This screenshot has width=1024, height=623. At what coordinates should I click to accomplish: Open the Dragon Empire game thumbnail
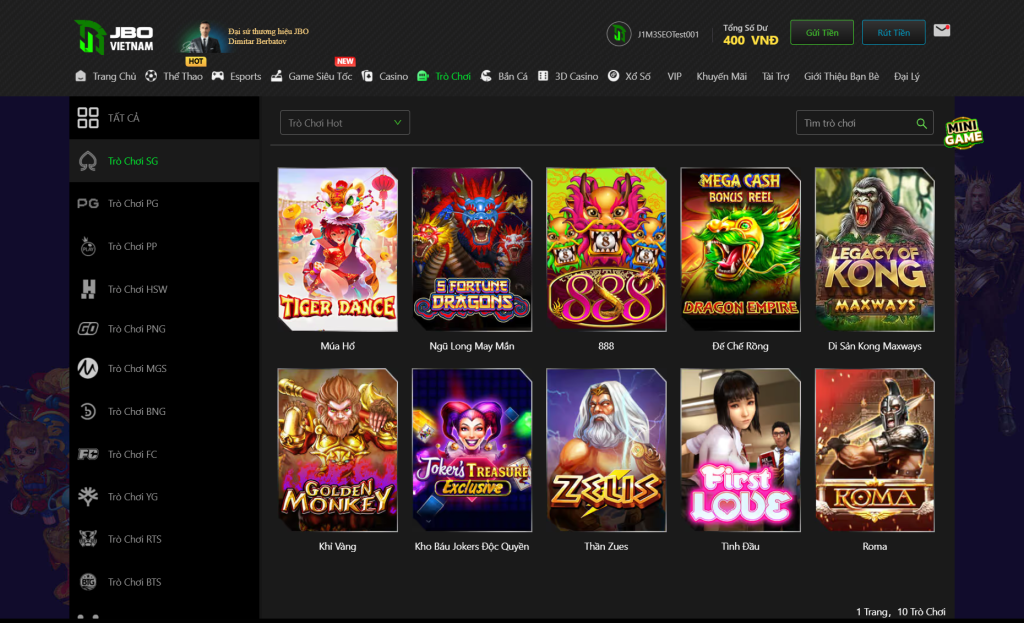740,249
